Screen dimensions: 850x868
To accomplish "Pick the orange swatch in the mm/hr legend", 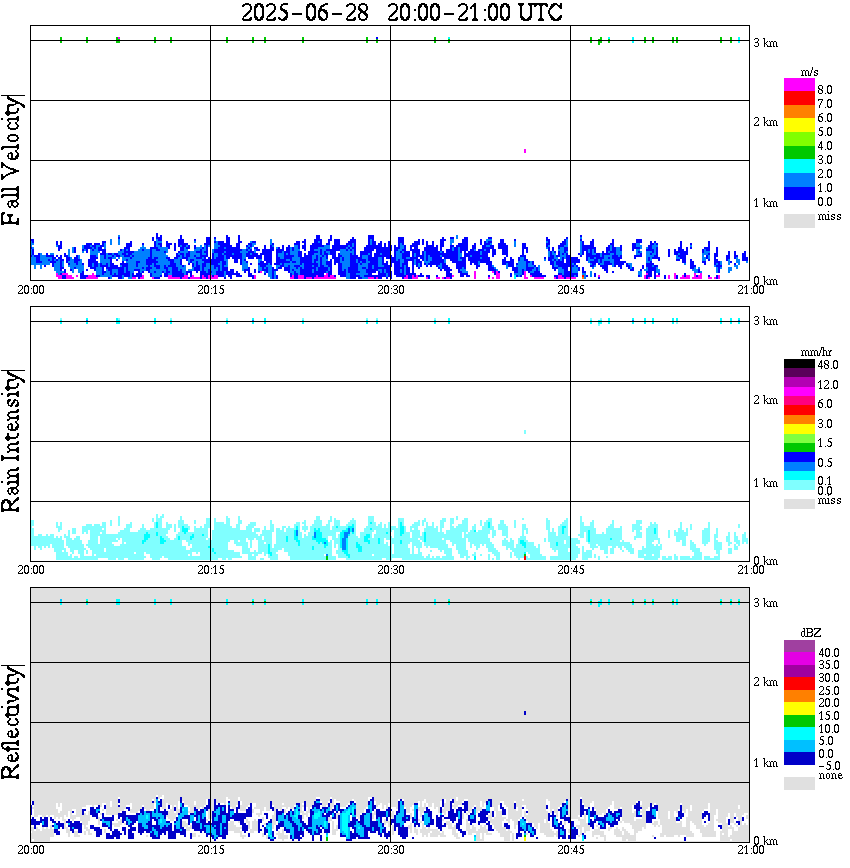I will (799, 420).
